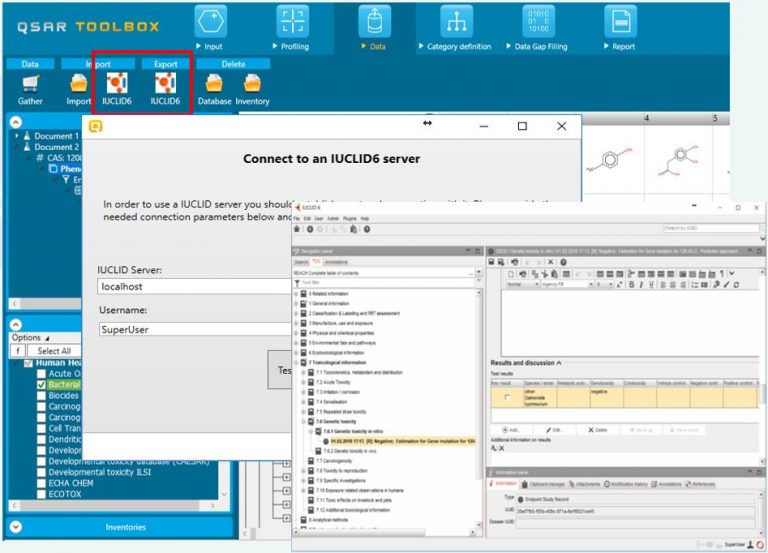Check the ECOTOX database checkbox

(41, 493)
